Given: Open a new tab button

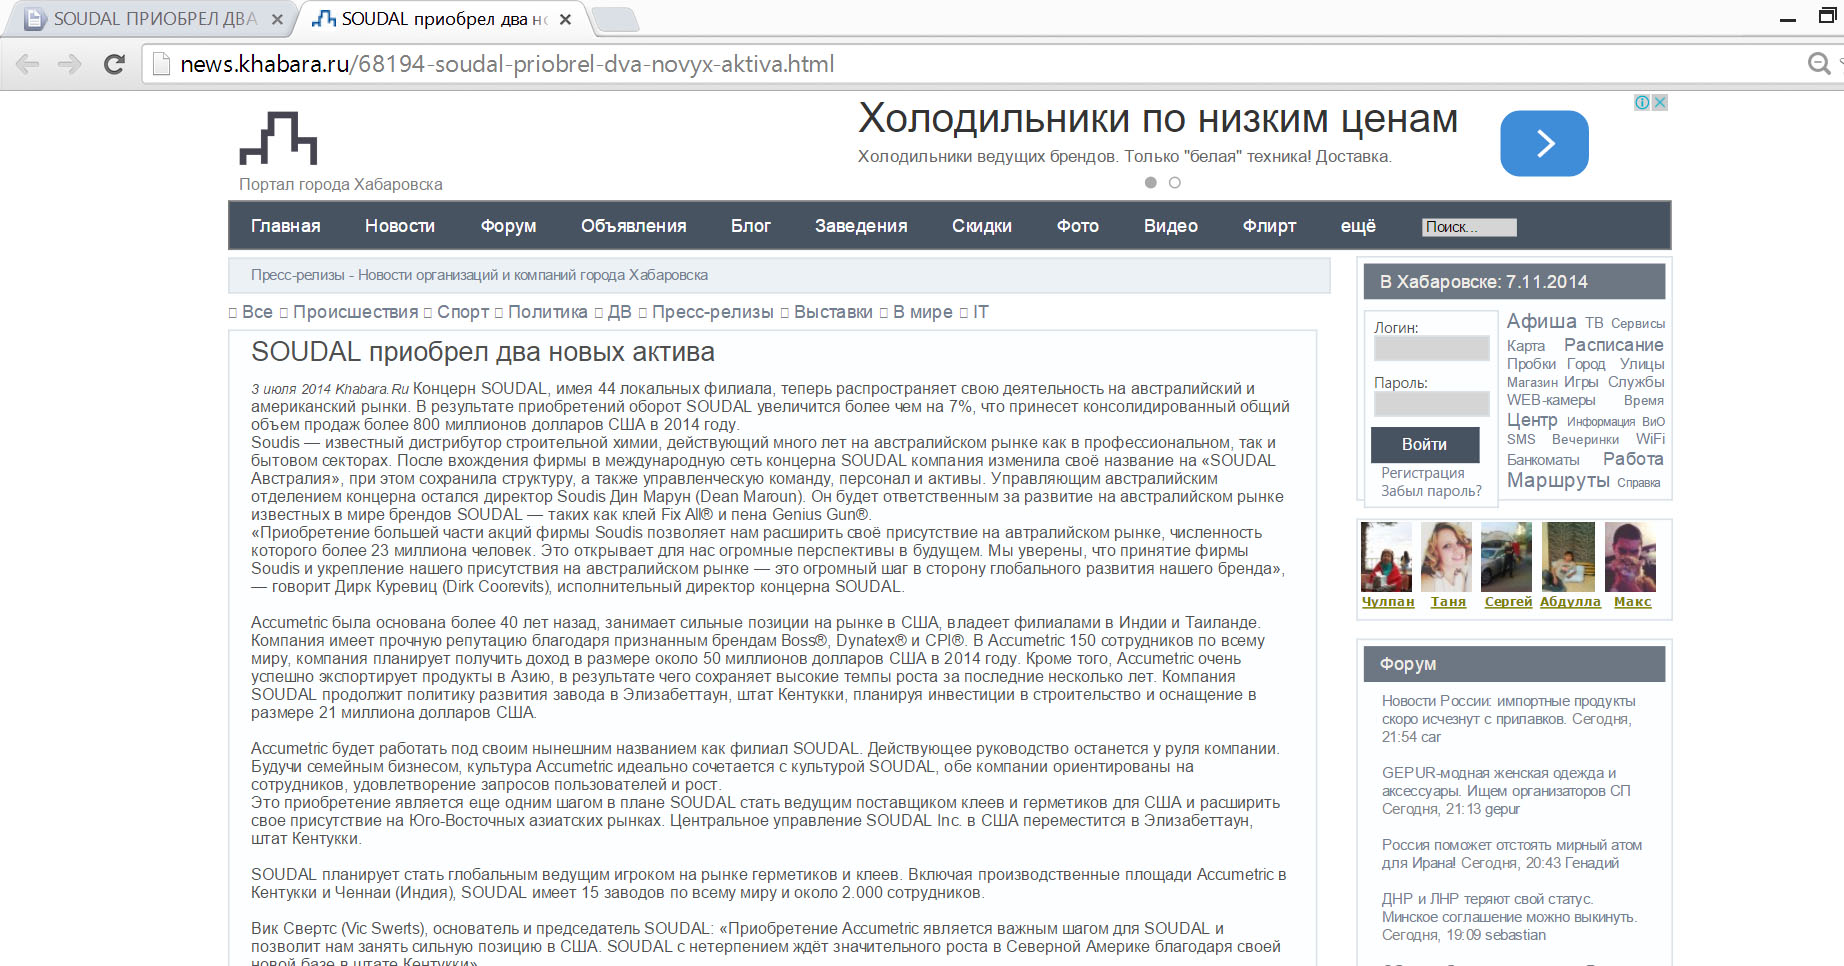Looking at the screenshot, I should 614,19.
